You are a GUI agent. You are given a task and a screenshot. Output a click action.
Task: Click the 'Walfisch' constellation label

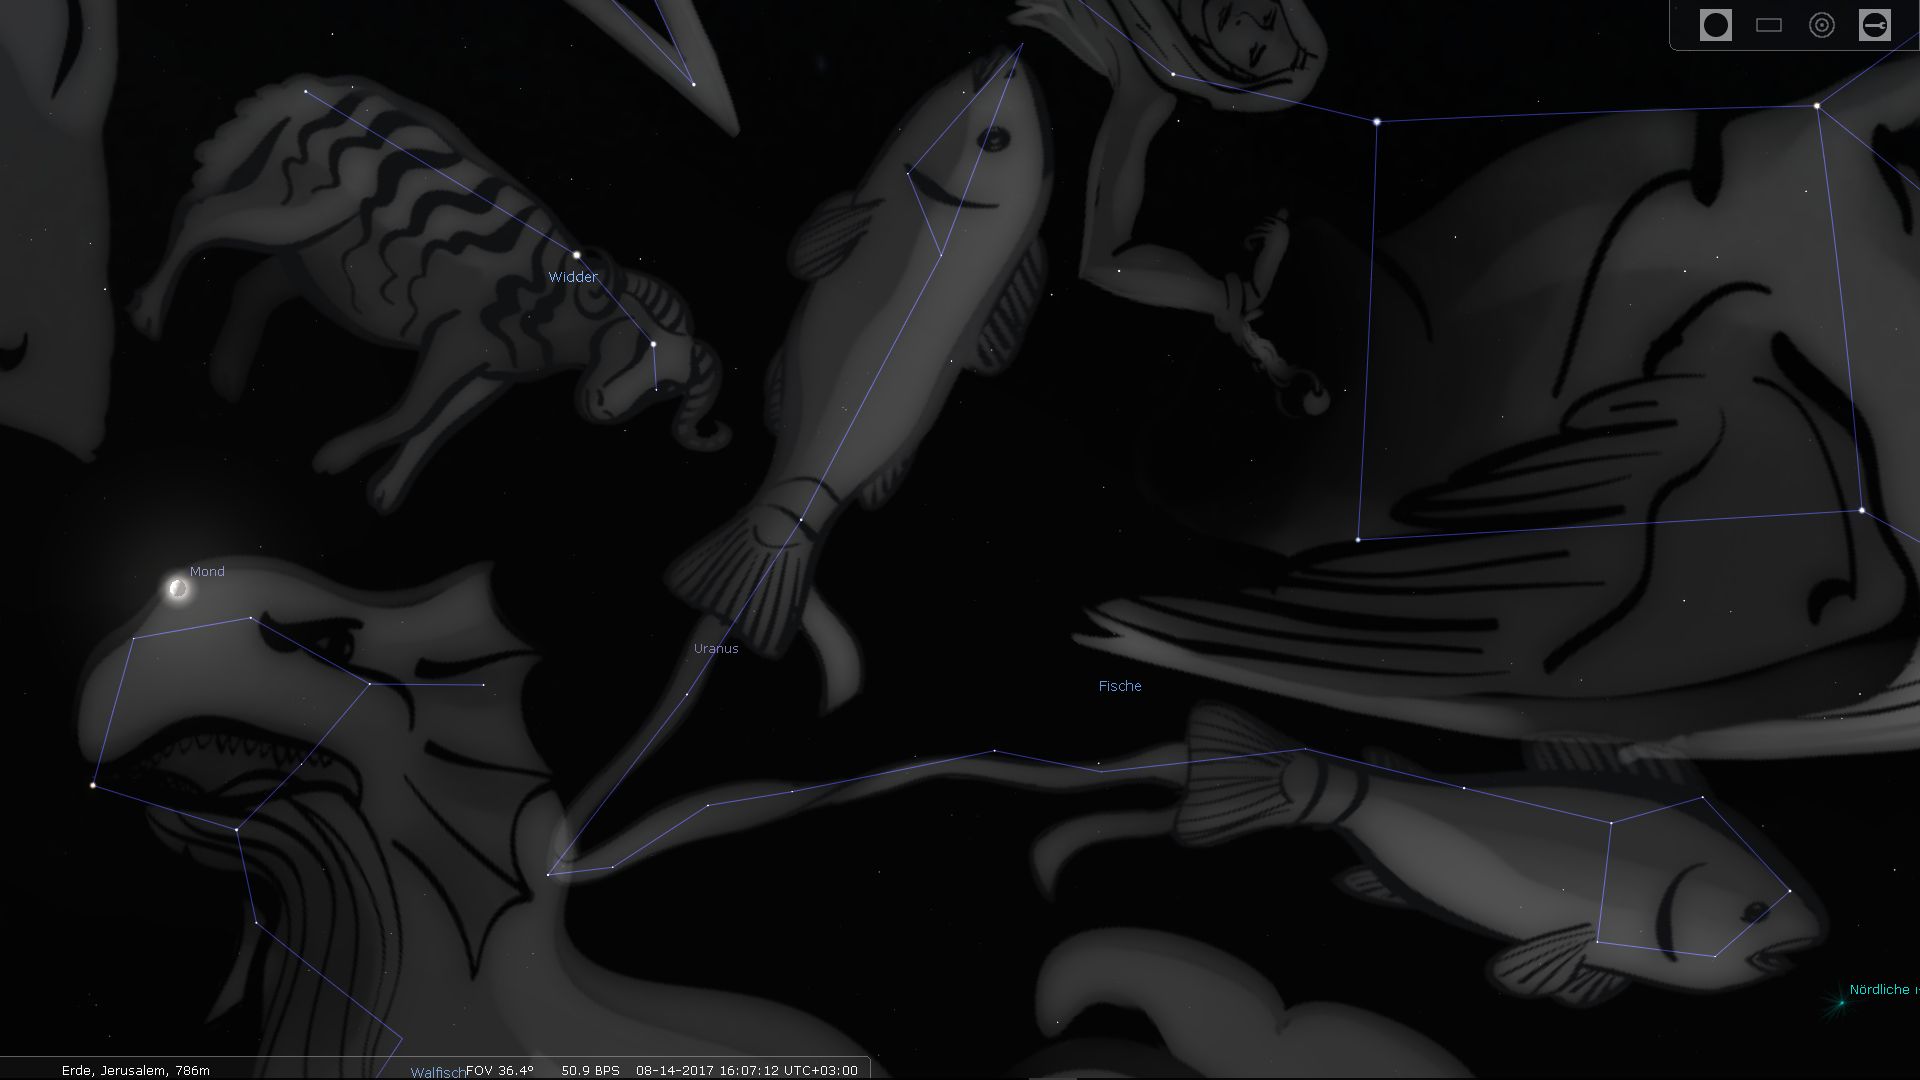coord(438,1072)
